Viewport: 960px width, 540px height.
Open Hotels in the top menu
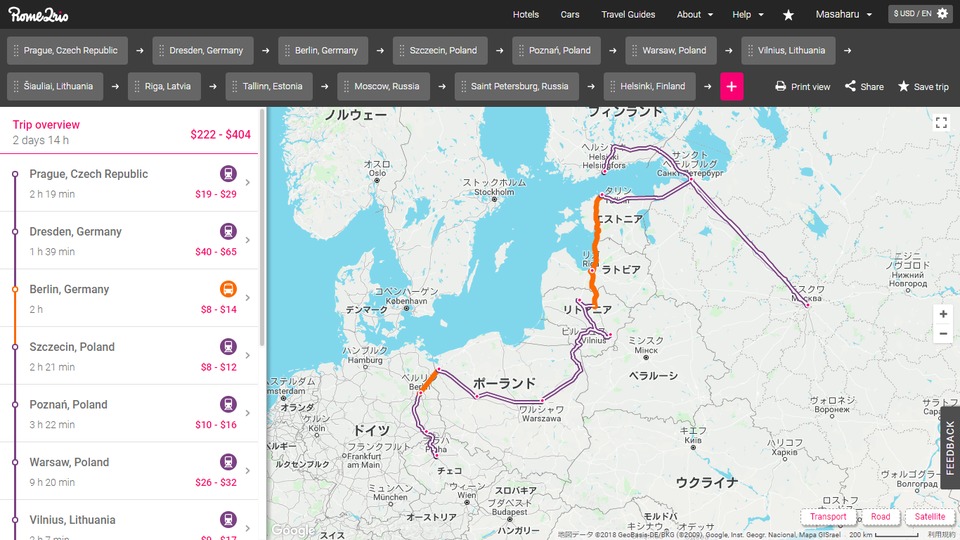tap(525, 14)
